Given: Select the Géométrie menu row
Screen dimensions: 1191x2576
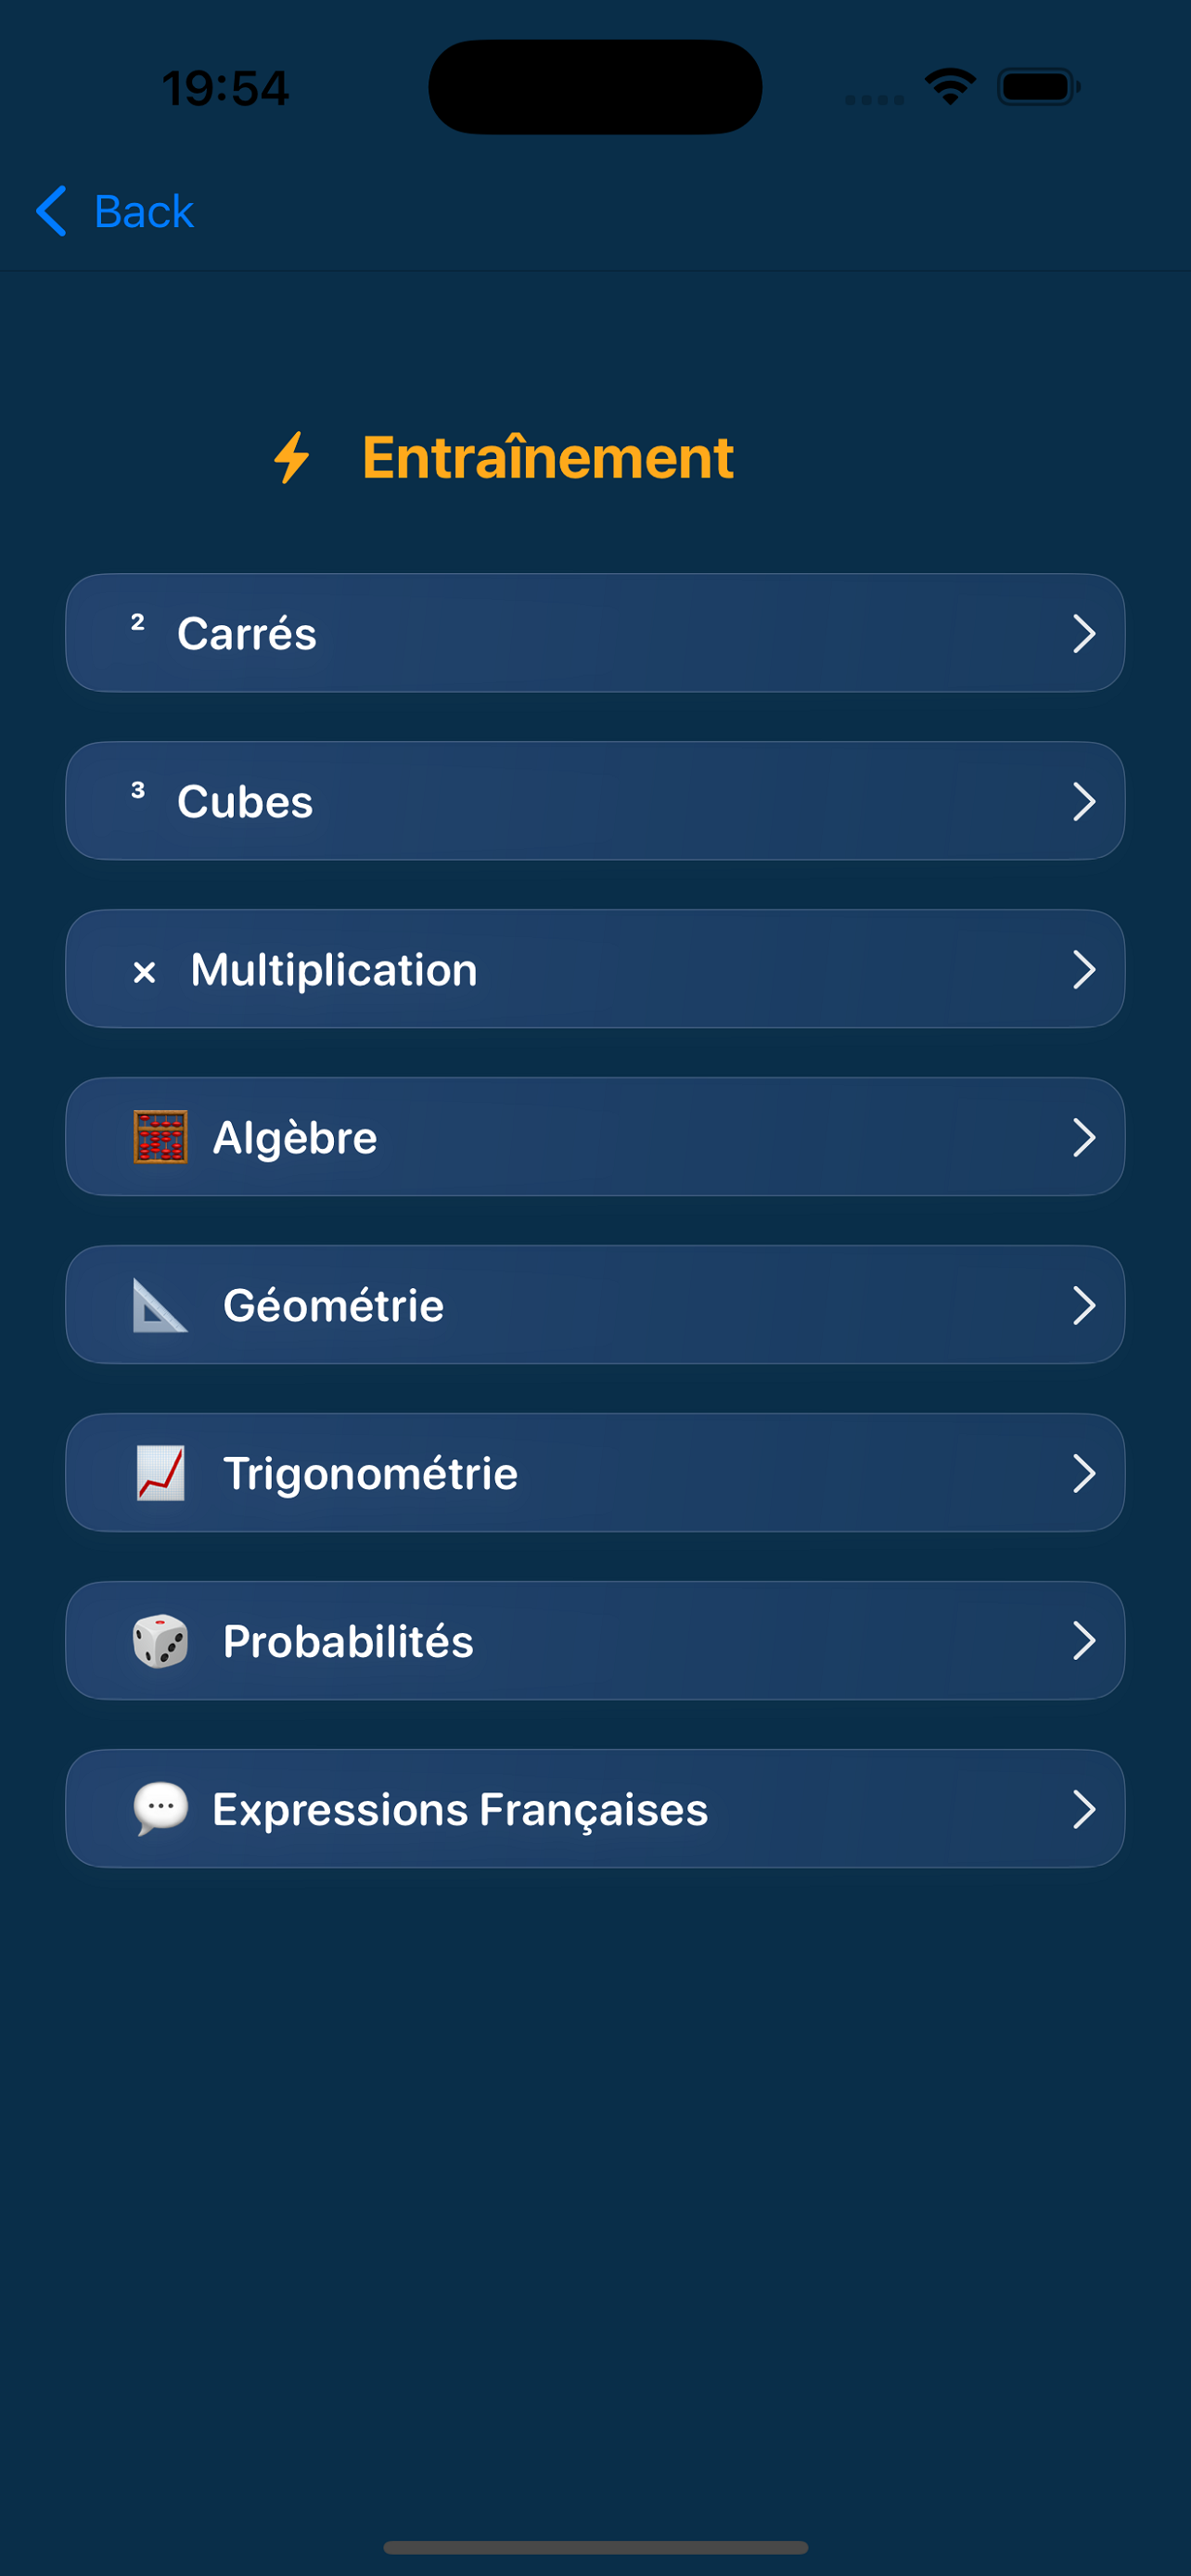Looking at the screenshot, I should point(595,1305).
